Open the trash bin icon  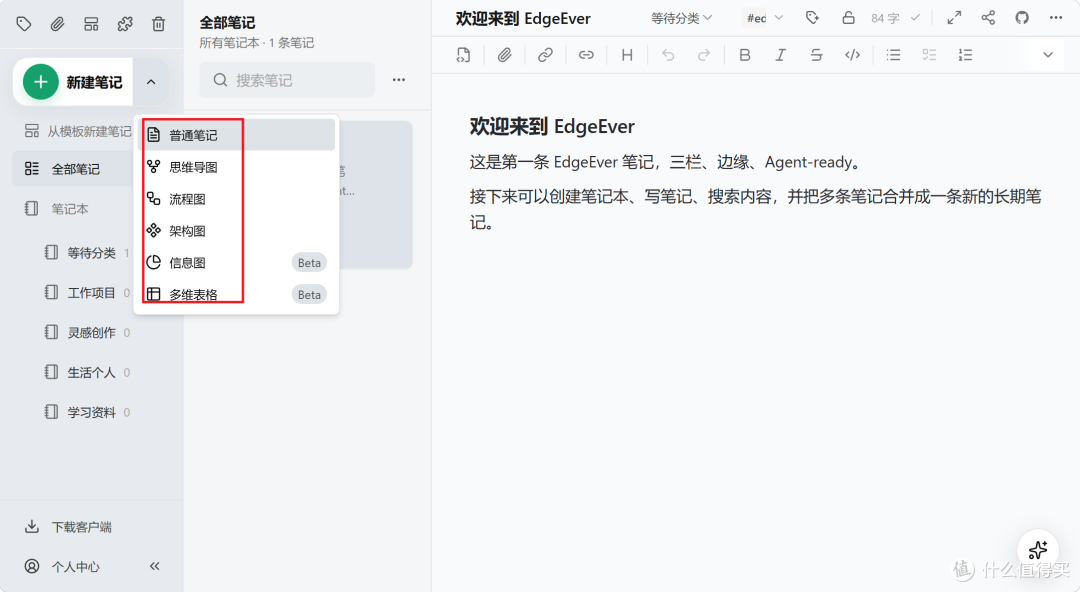point(158,24)
